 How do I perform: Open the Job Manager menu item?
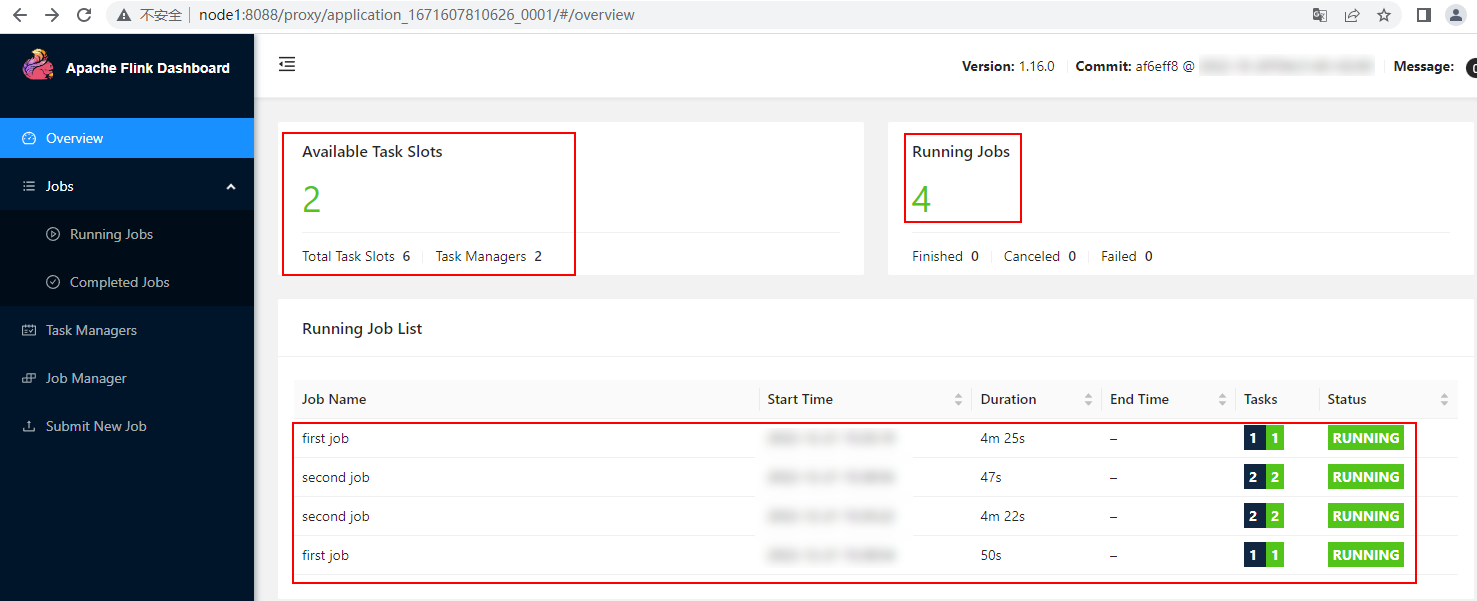coord(127,378)
